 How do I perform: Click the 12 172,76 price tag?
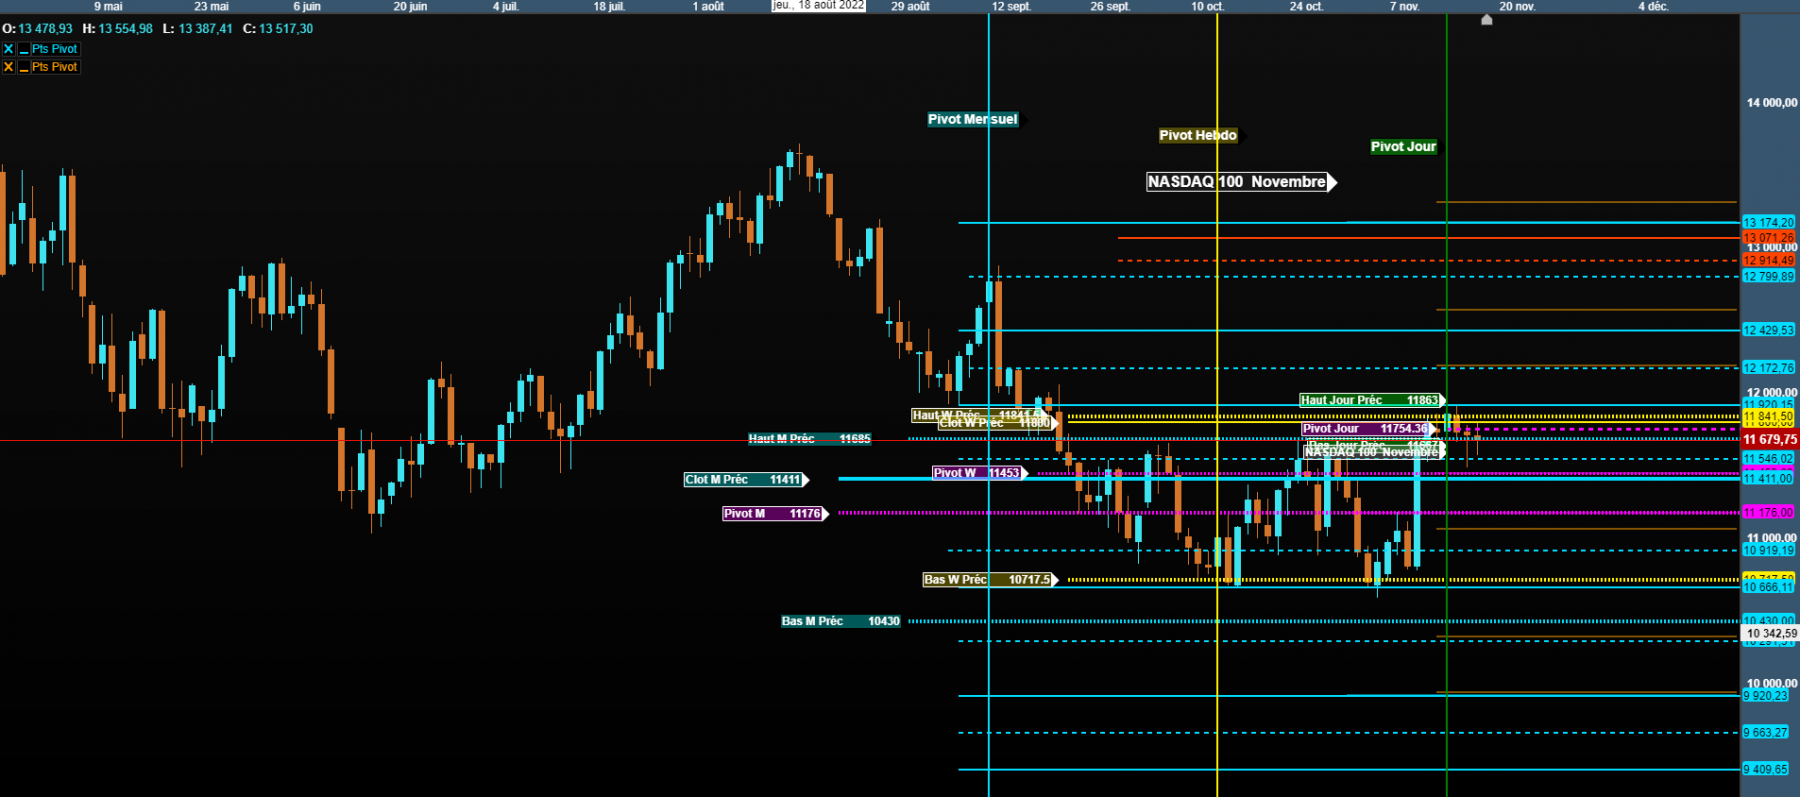(x=1769, y=368)
